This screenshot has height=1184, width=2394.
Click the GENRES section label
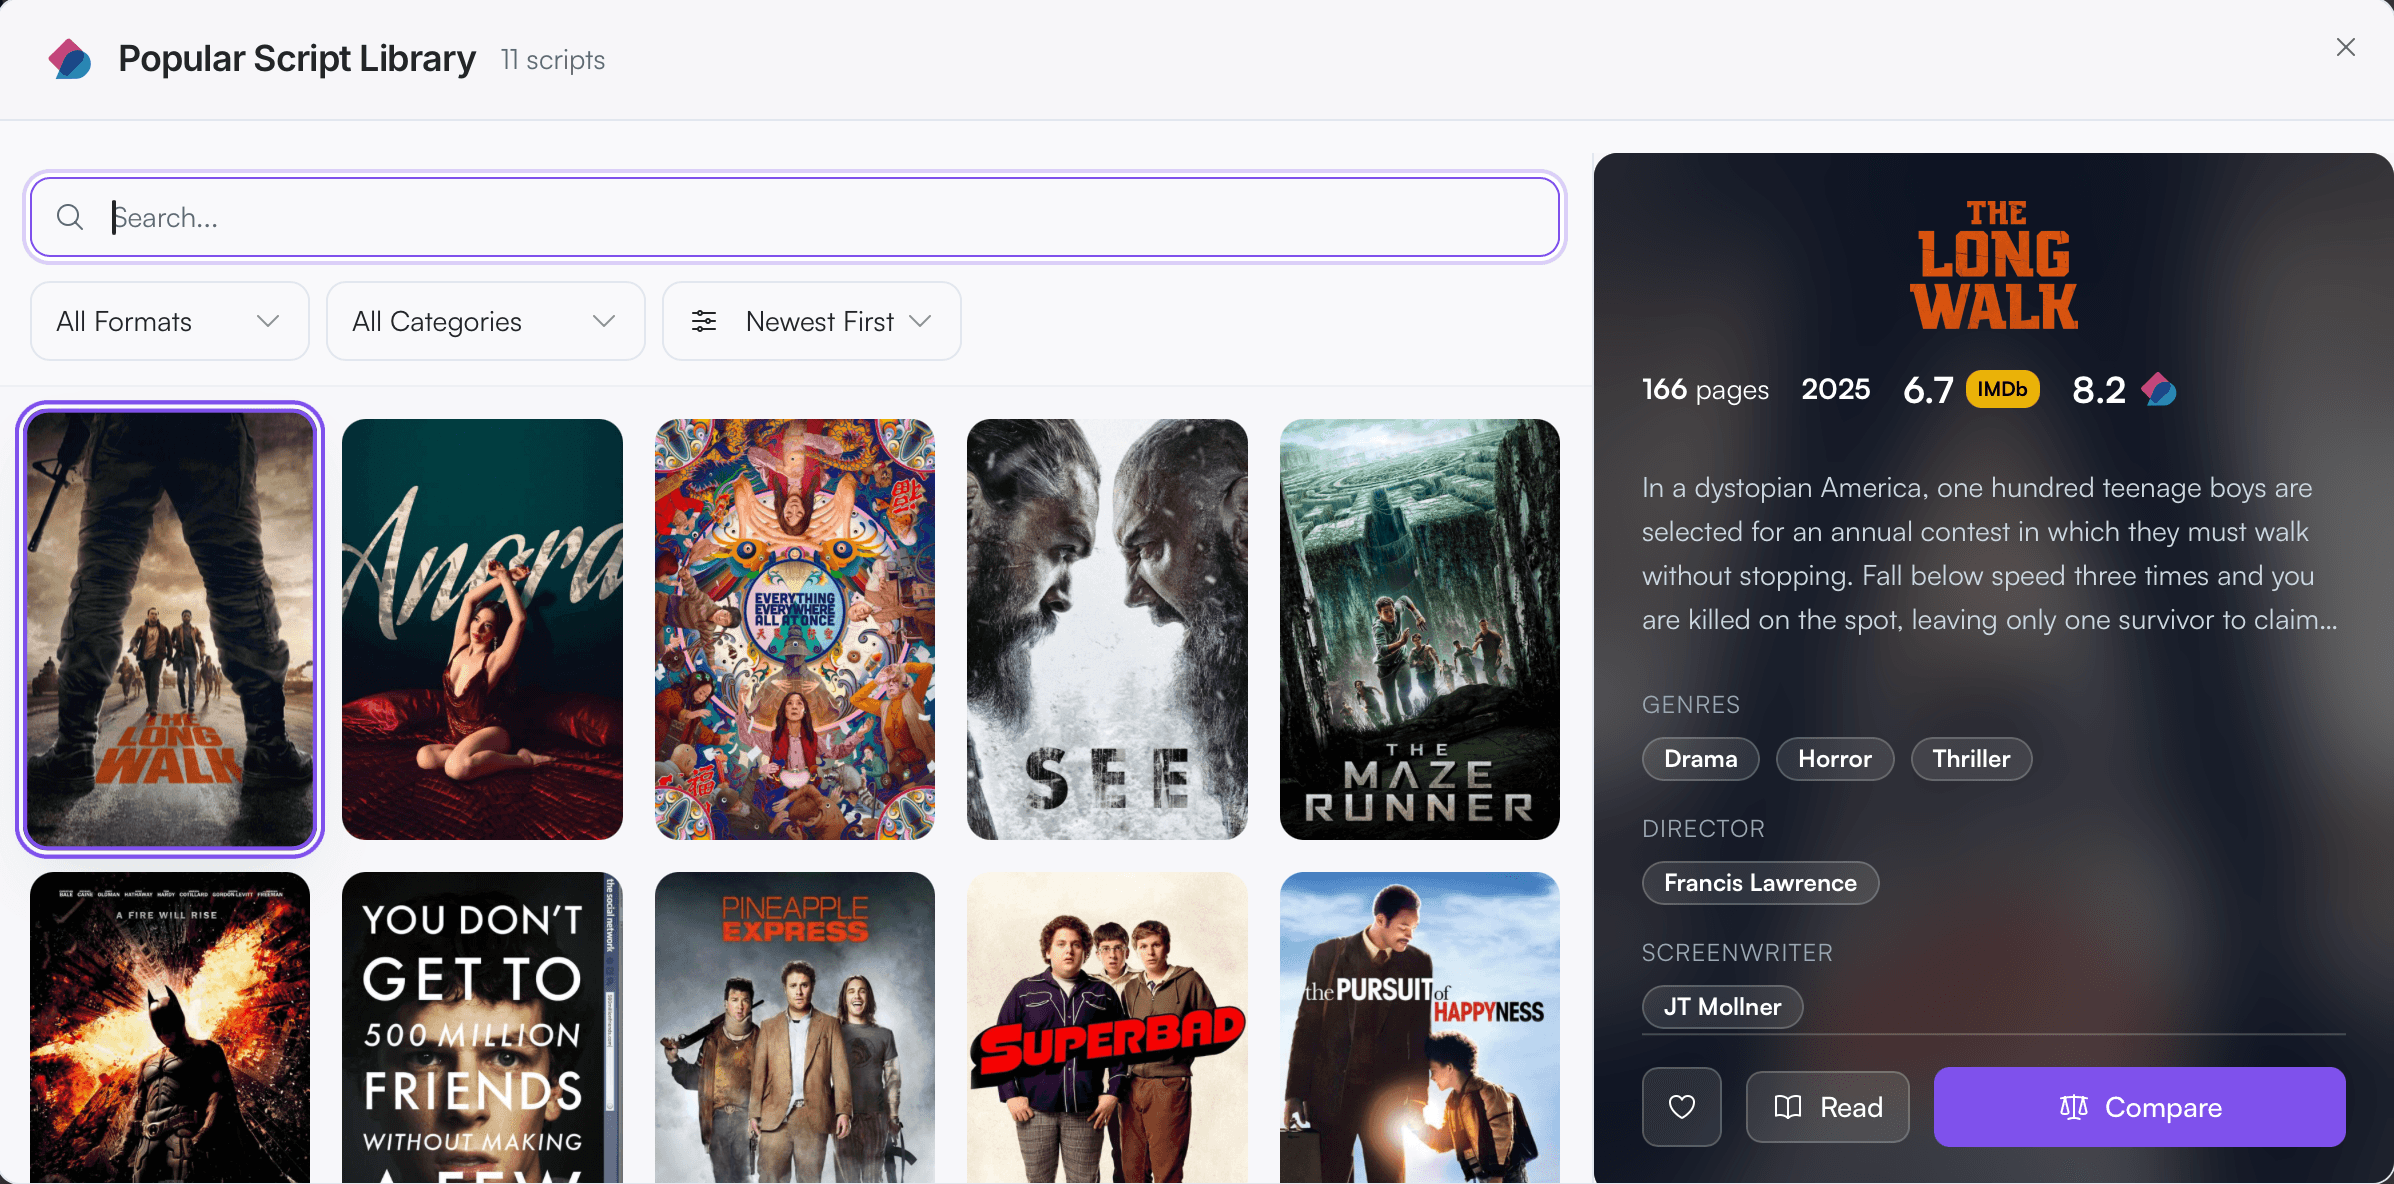click(x=1691, y=705)
